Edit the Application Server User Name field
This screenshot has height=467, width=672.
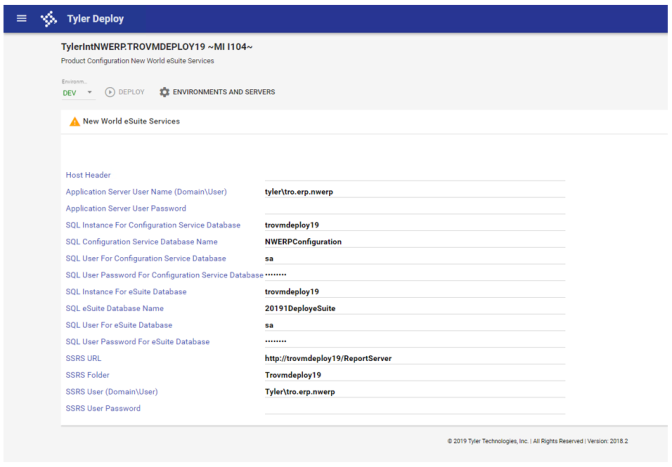click(x=415, y=192)
